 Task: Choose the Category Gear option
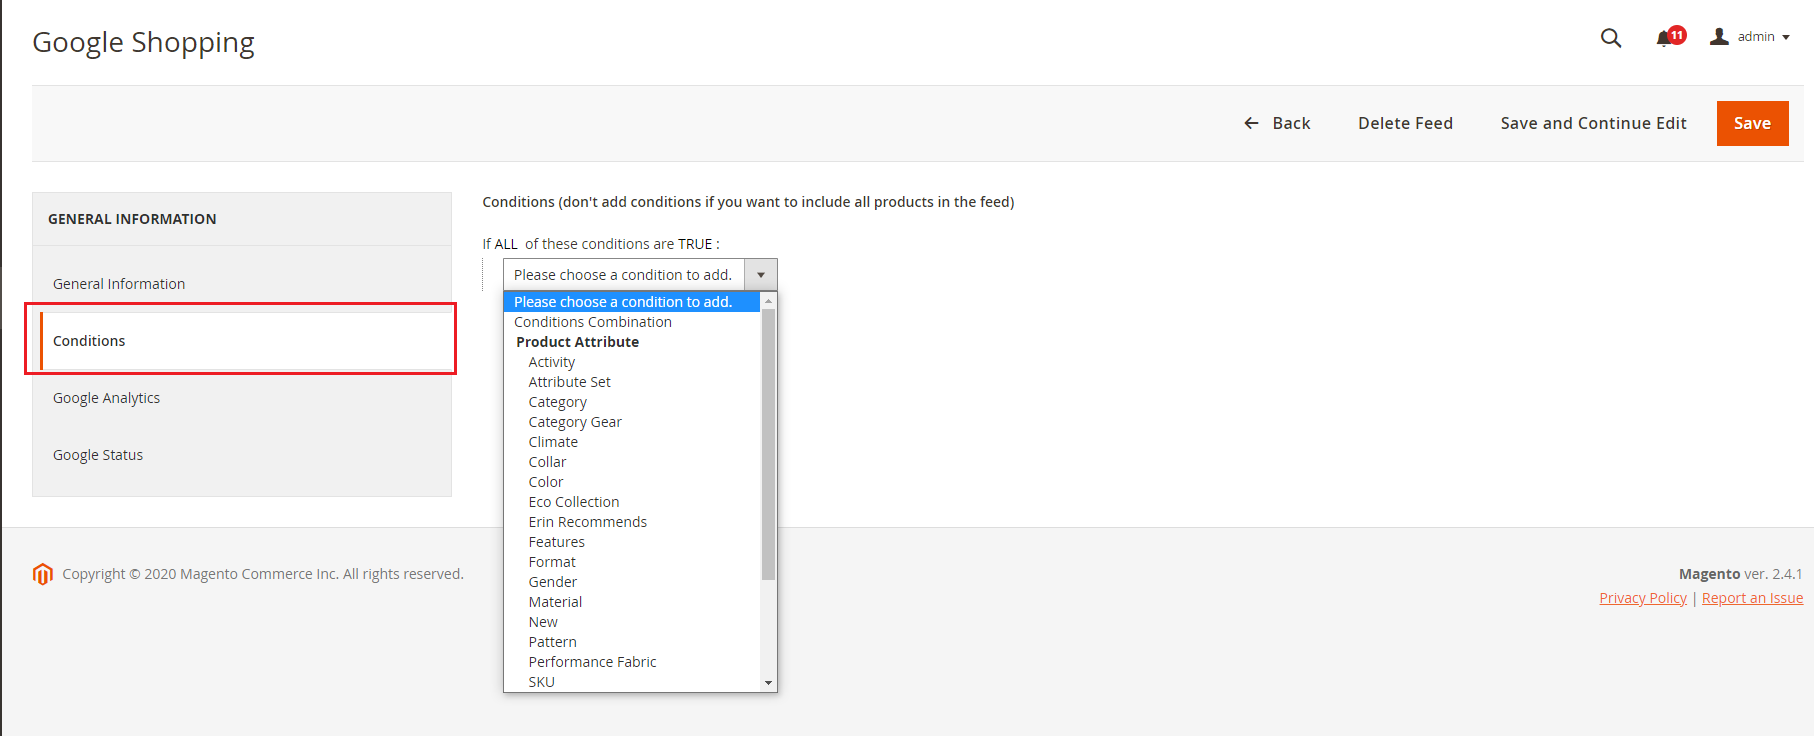(x=632, y=422)
